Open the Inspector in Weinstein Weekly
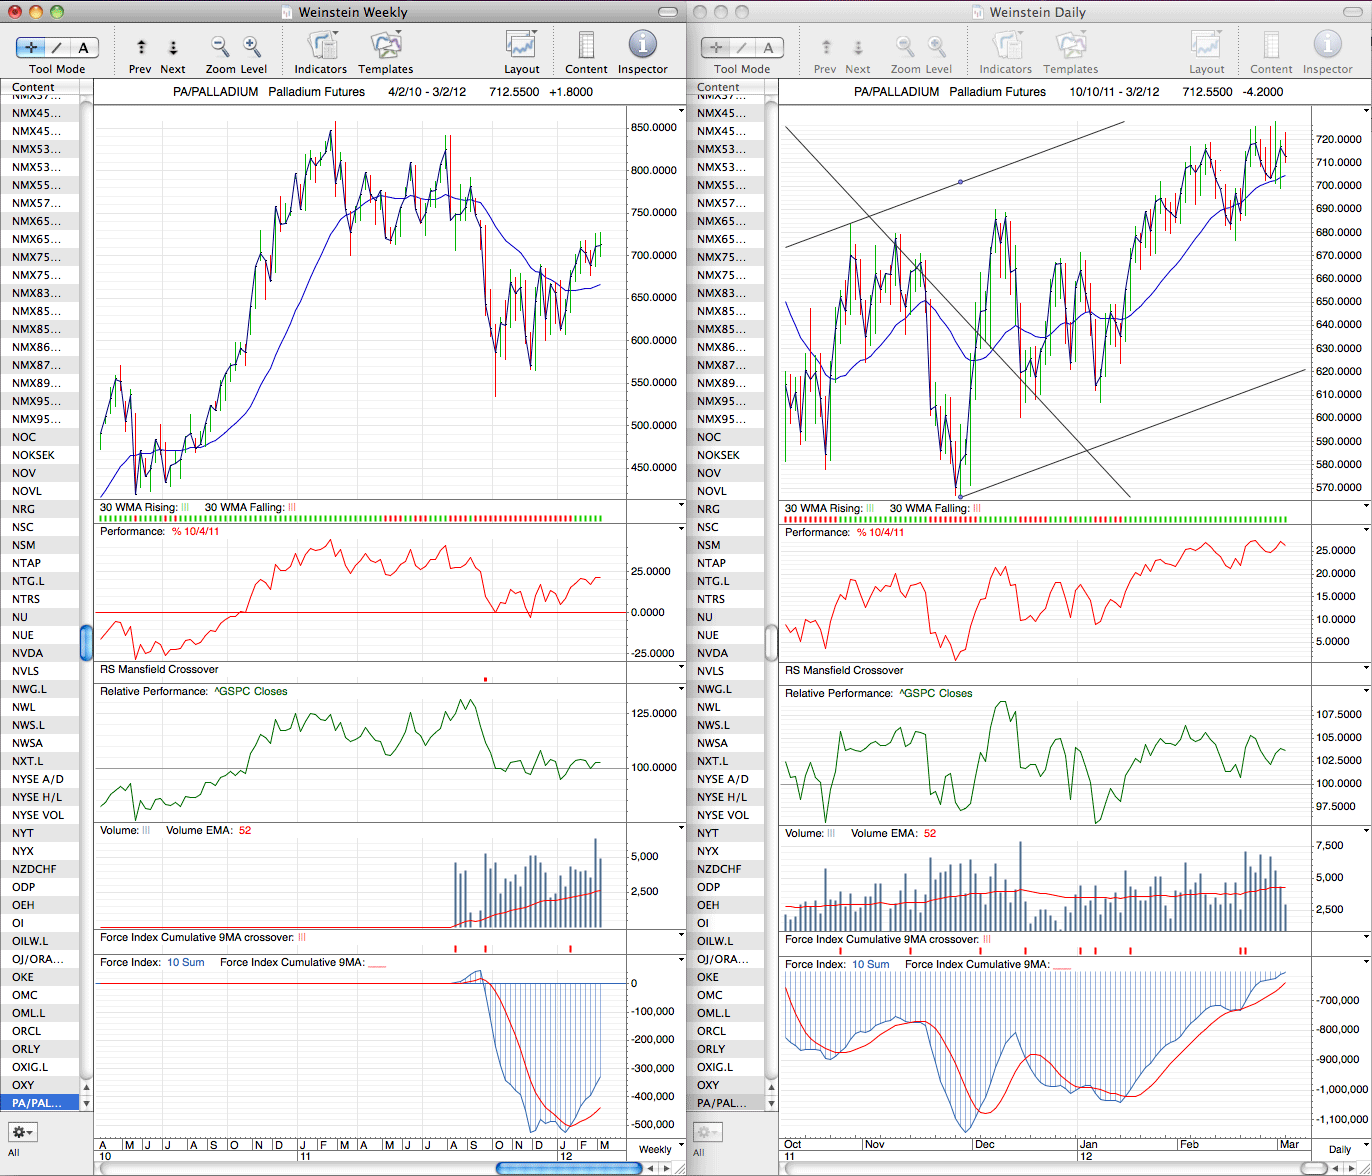This screenshot has height=1176, width=1372. point(642,45)
